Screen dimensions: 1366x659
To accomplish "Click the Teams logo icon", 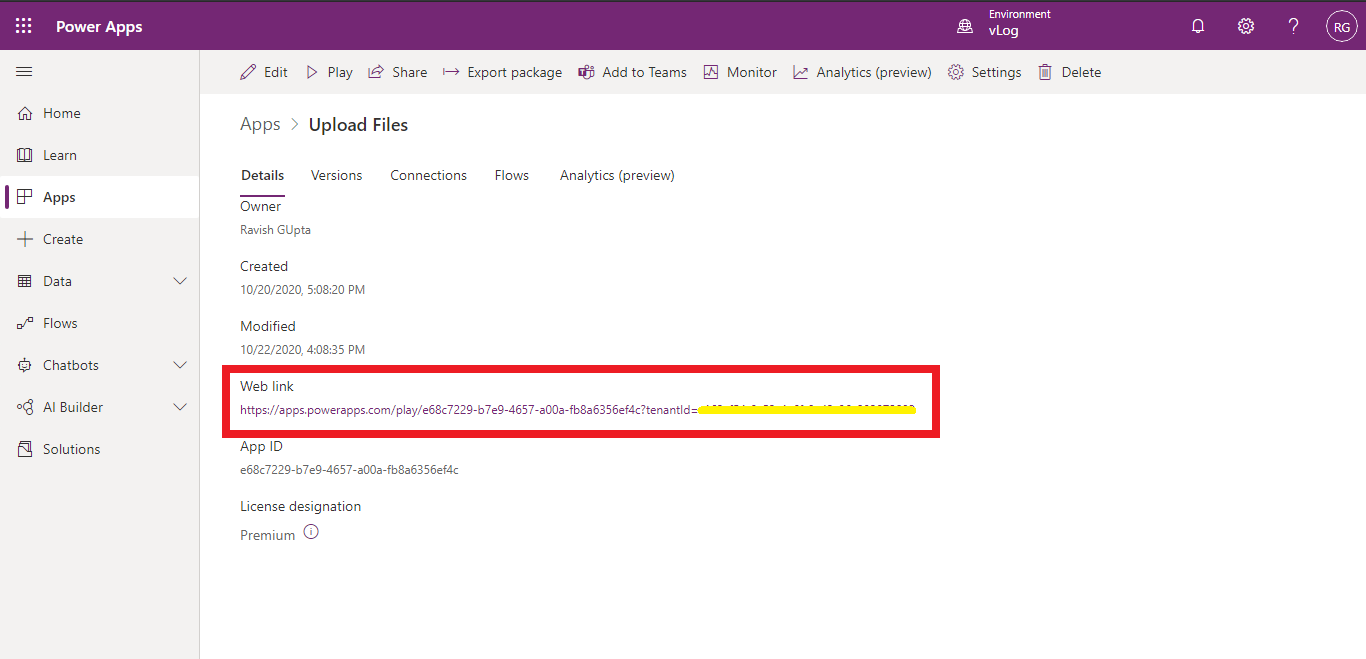I will click(586, 72).
